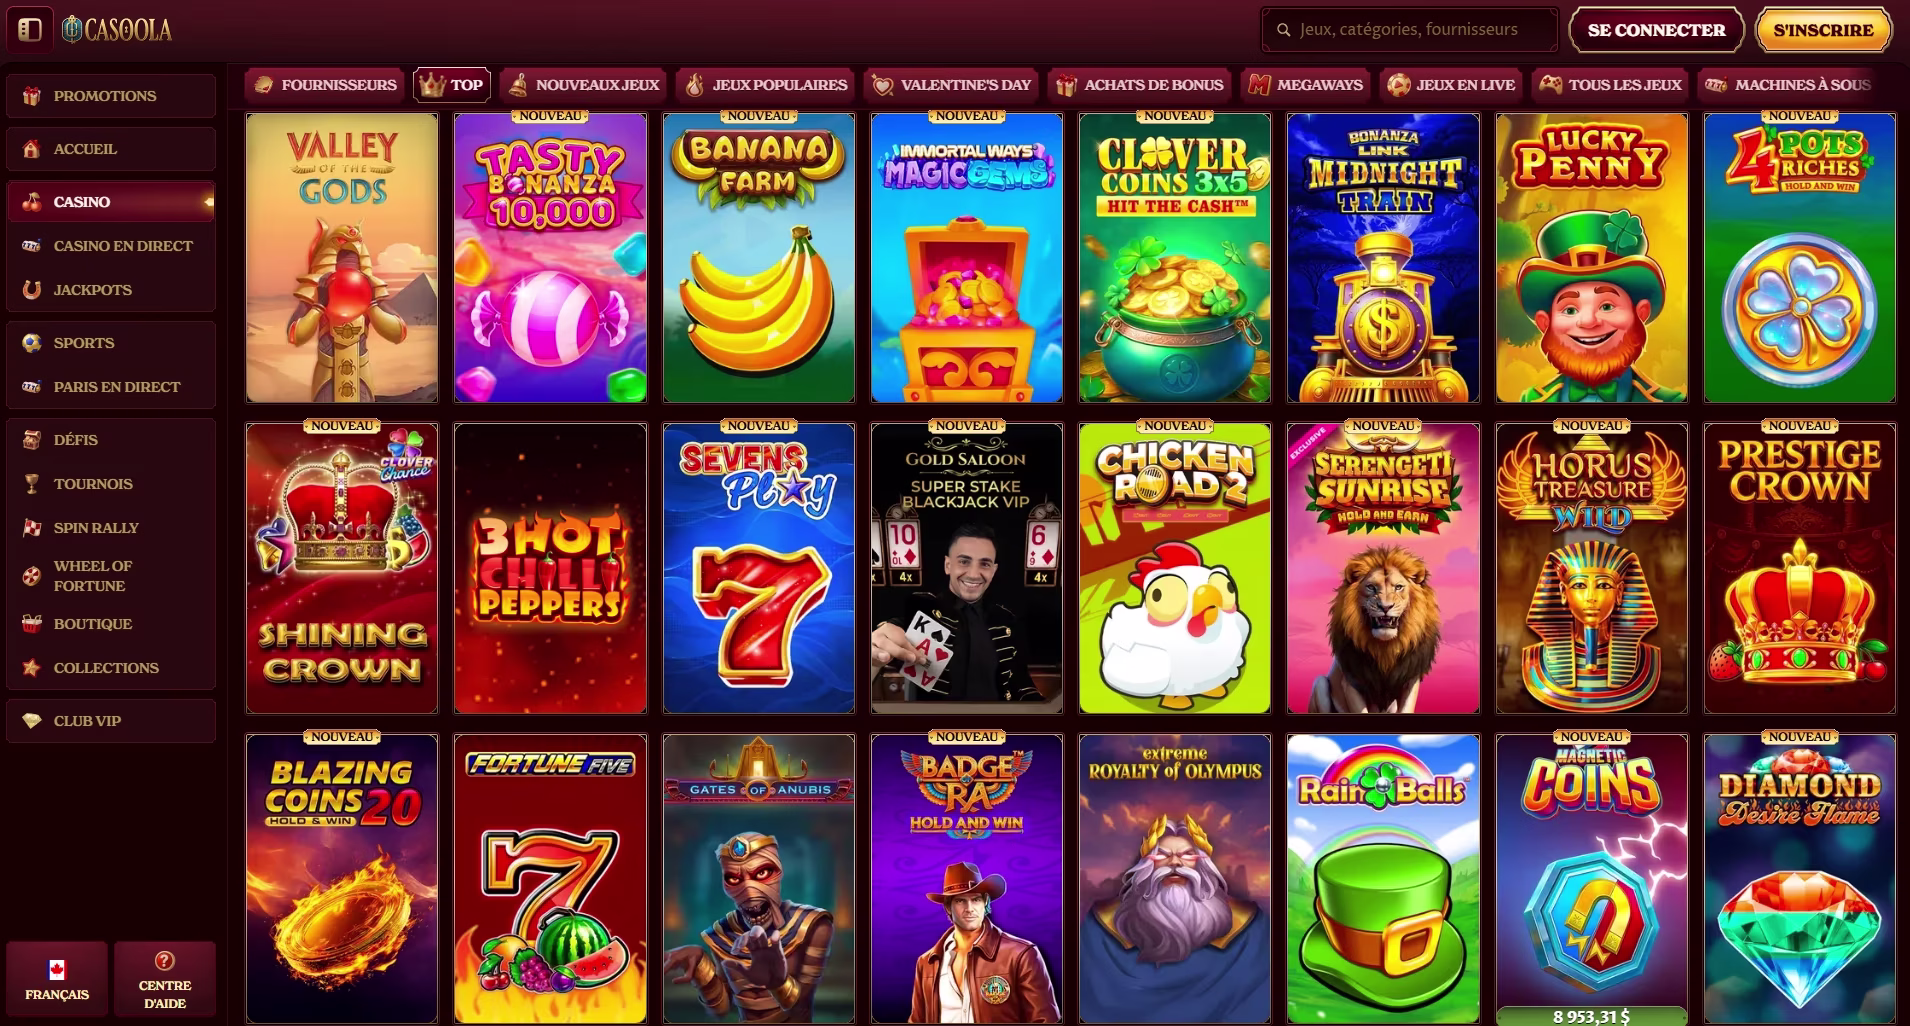
Task: Click the search magnifier icon
Action: click(x=1283, y=30)
